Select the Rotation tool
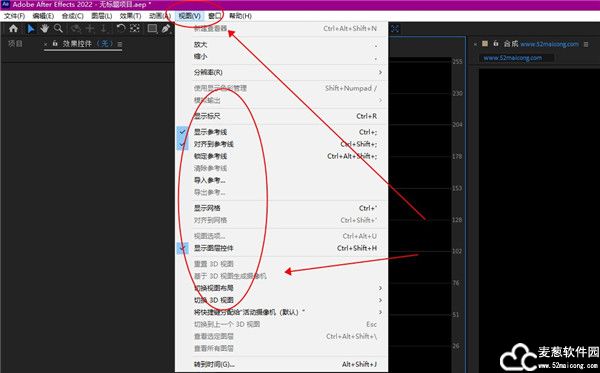 pyautogui.click(x=121, y=29)
